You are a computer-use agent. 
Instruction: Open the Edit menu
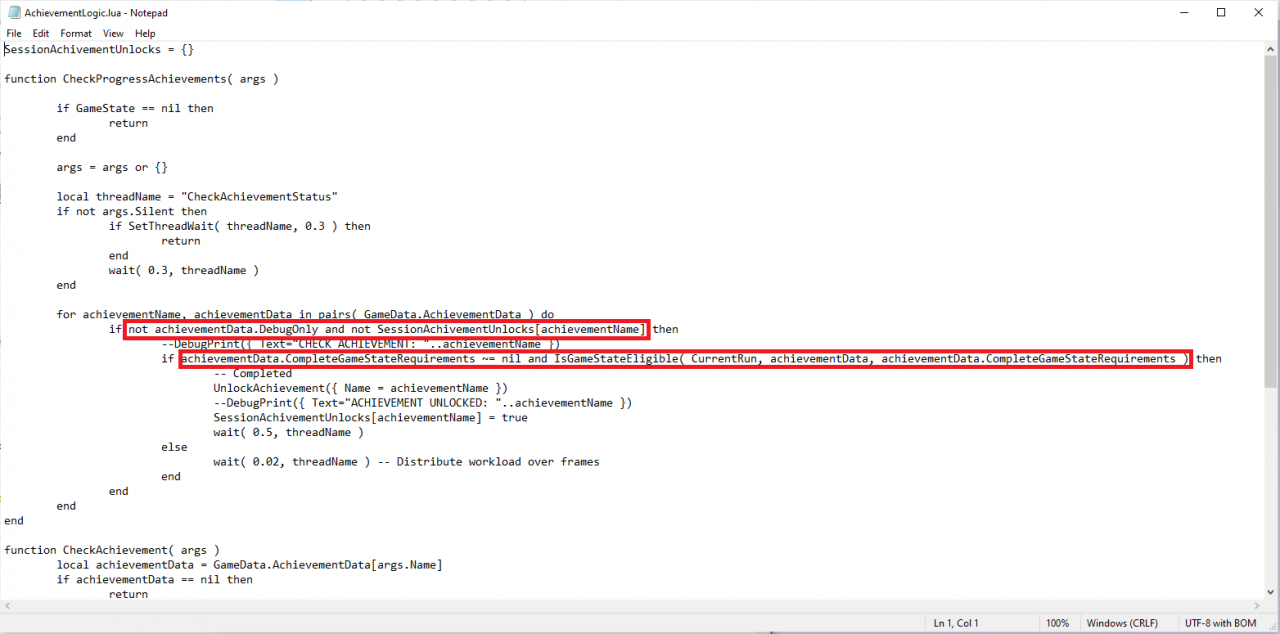coord(41,33)
